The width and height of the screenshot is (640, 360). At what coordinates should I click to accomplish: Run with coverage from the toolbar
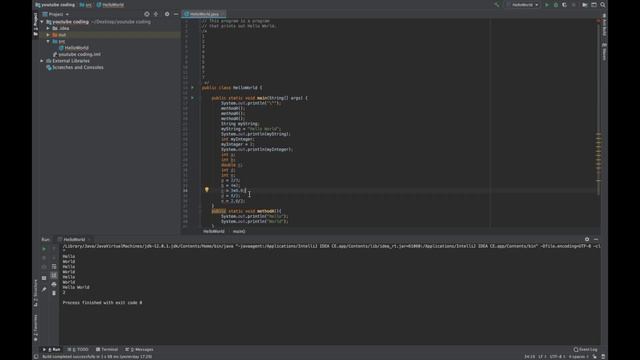tap(564, 5)
